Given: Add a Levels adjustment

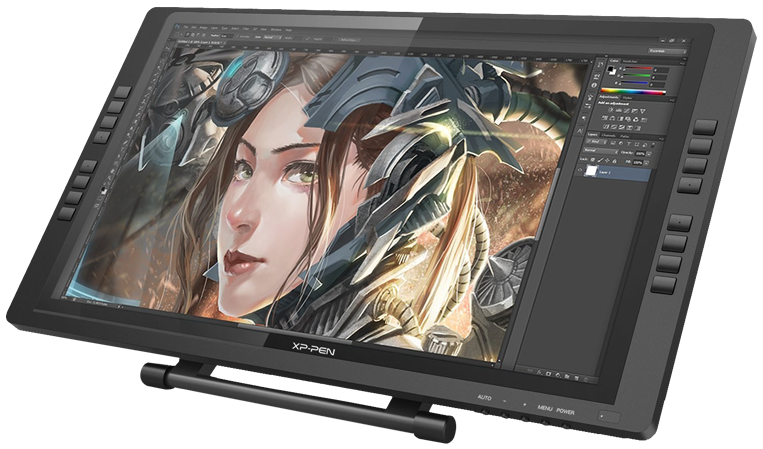Looking at the screenshot, I should [619, 110].
